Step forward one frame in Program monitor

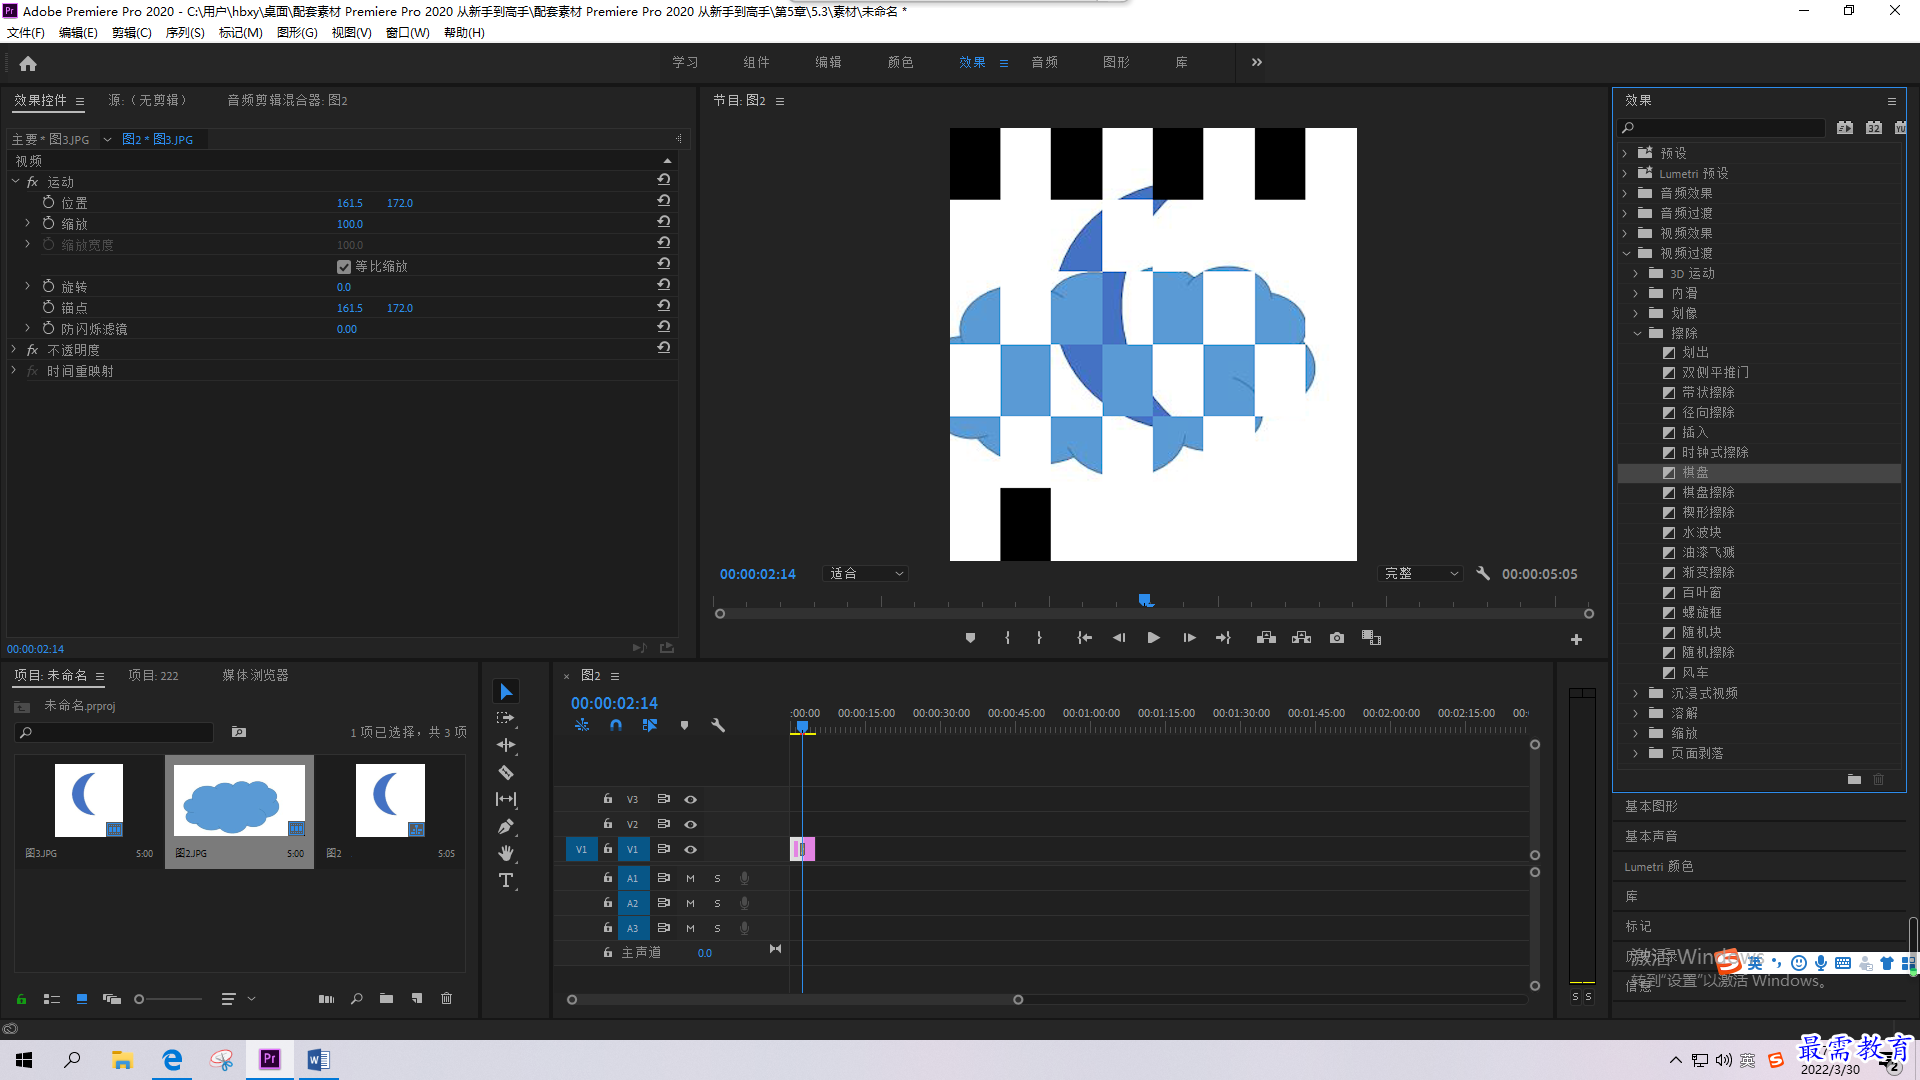(x=1189, y=638)
